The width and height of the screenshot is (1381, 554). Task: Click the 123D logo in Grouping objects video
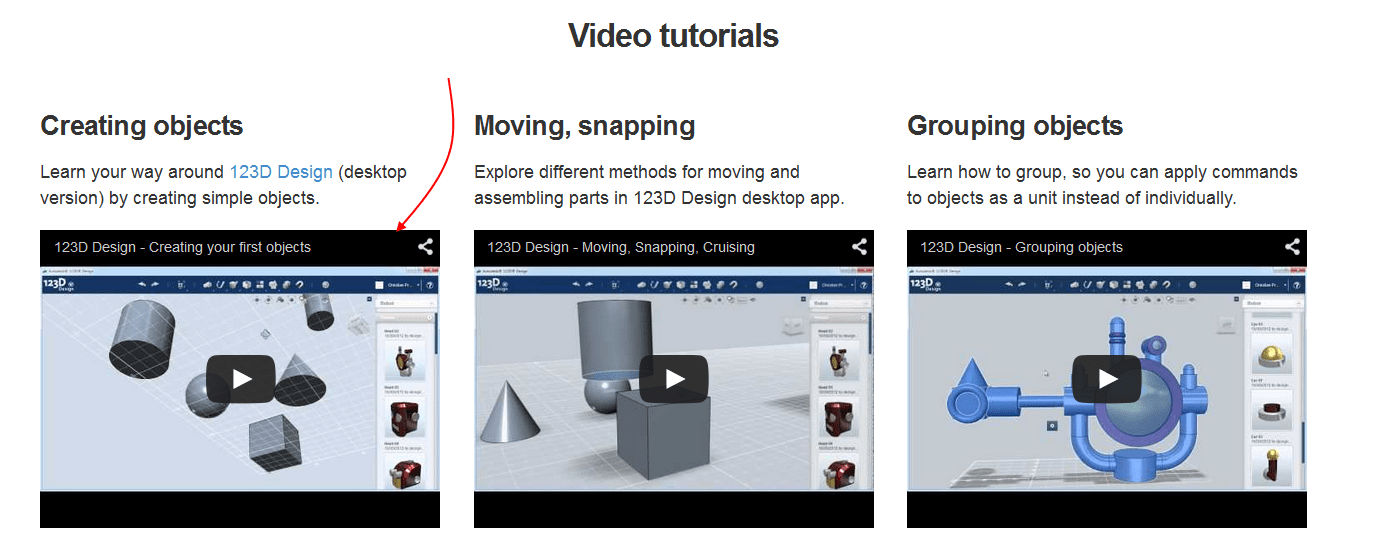927,284
